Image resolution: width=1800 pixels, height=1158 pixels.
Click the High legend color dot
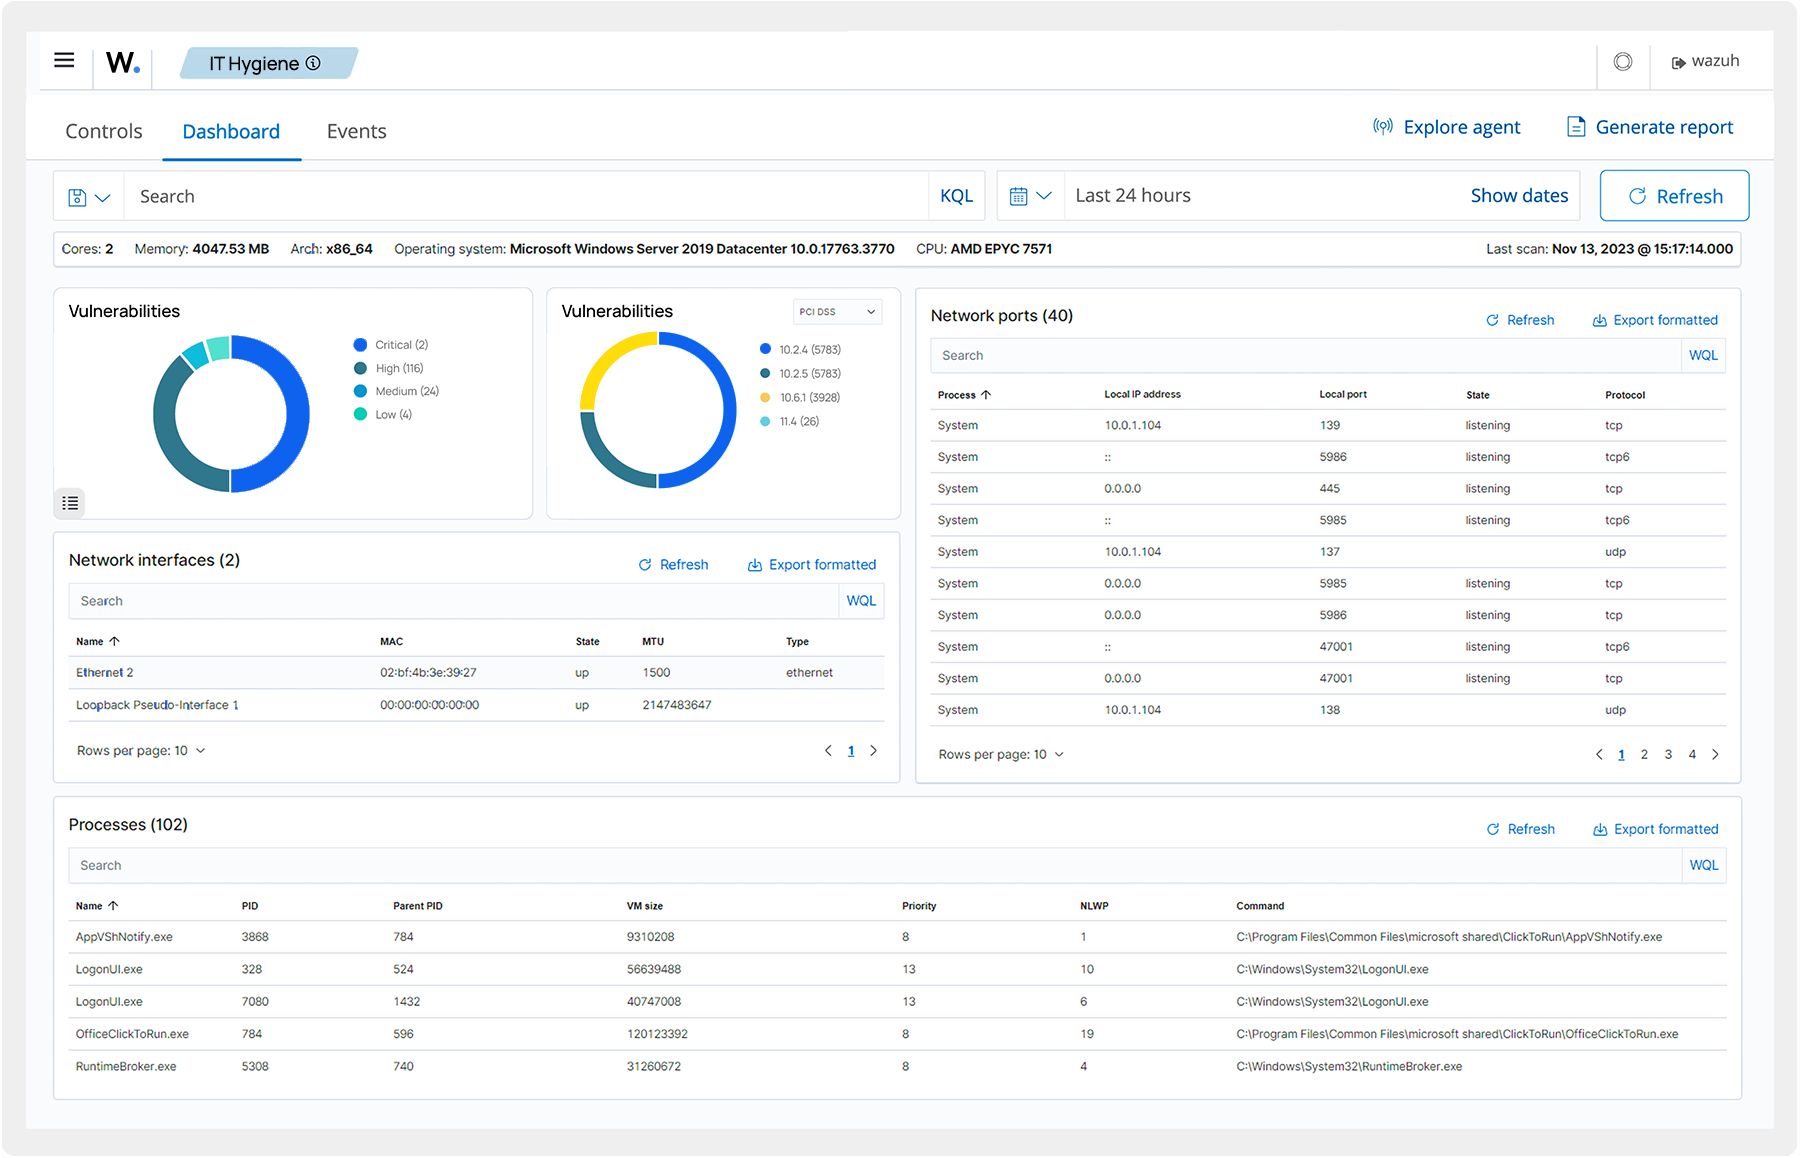coord(360,368)
